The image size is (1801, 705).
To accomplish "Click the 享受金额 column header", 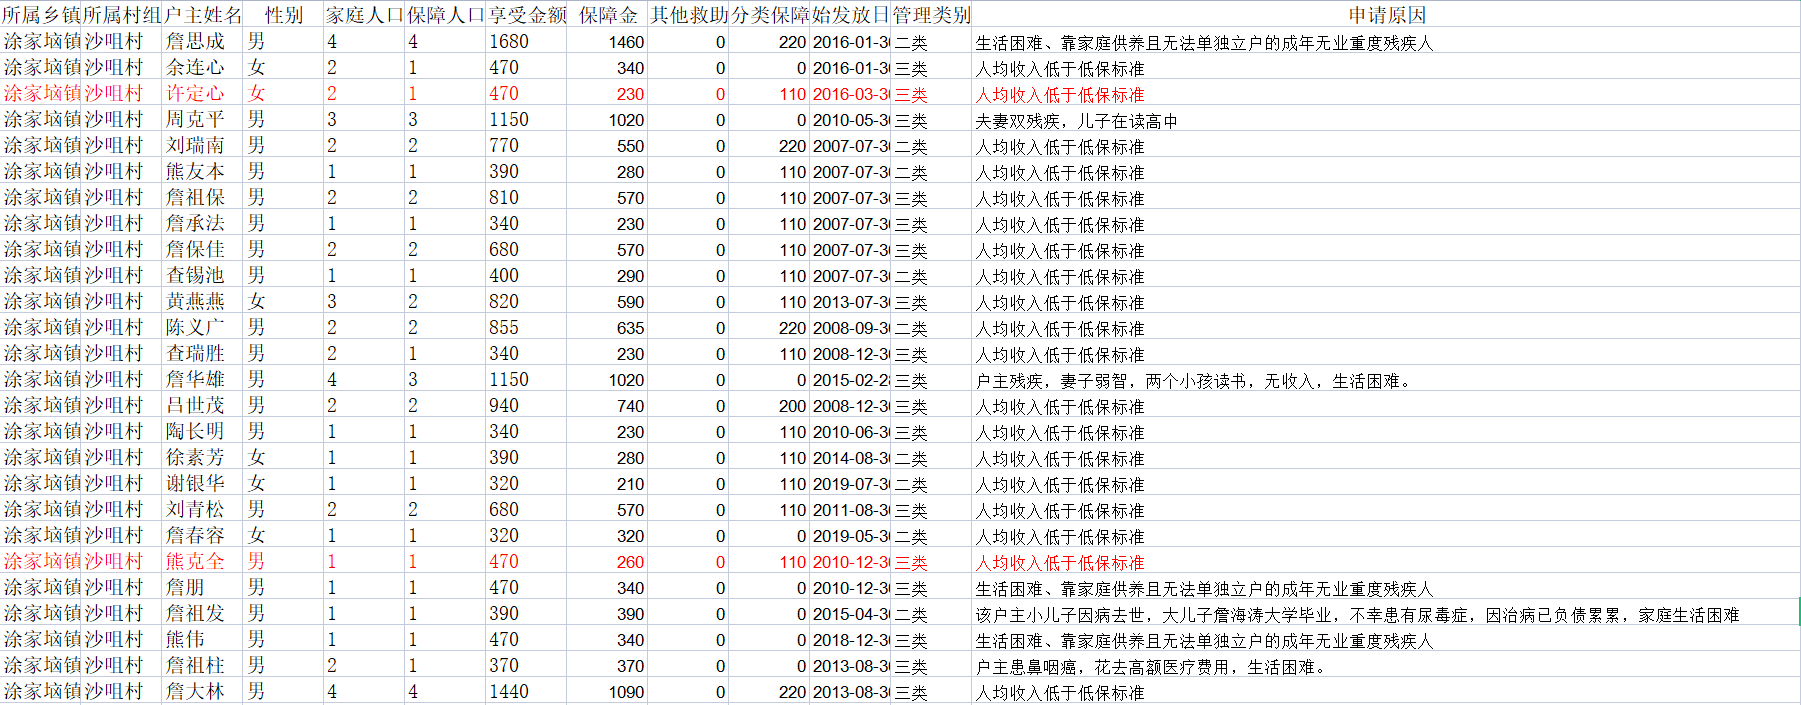I will click(x=526, y=15).
